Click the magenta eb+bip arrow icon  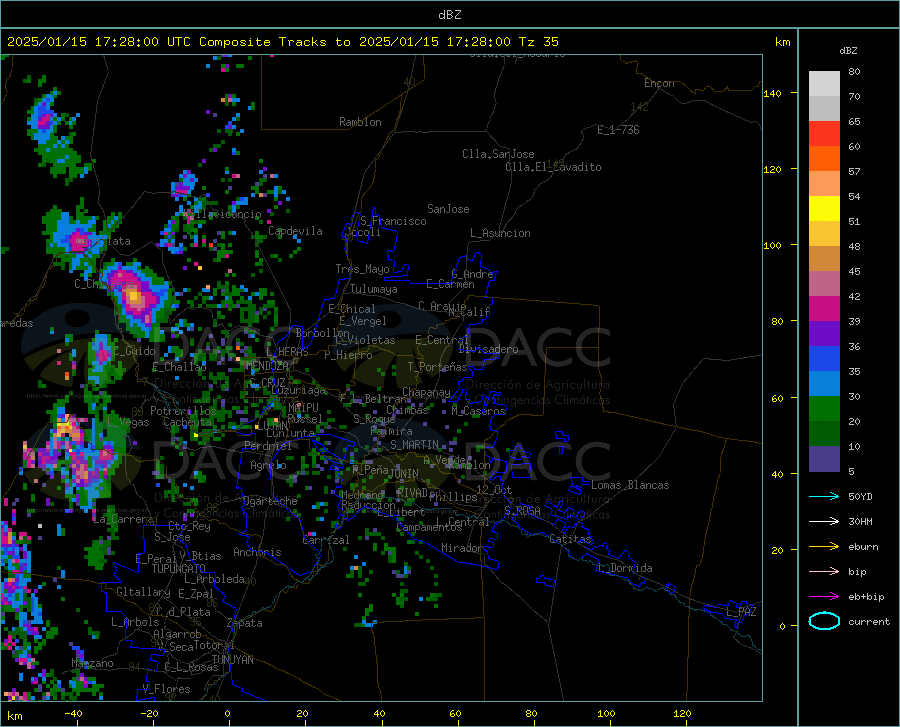coord(824,596)
